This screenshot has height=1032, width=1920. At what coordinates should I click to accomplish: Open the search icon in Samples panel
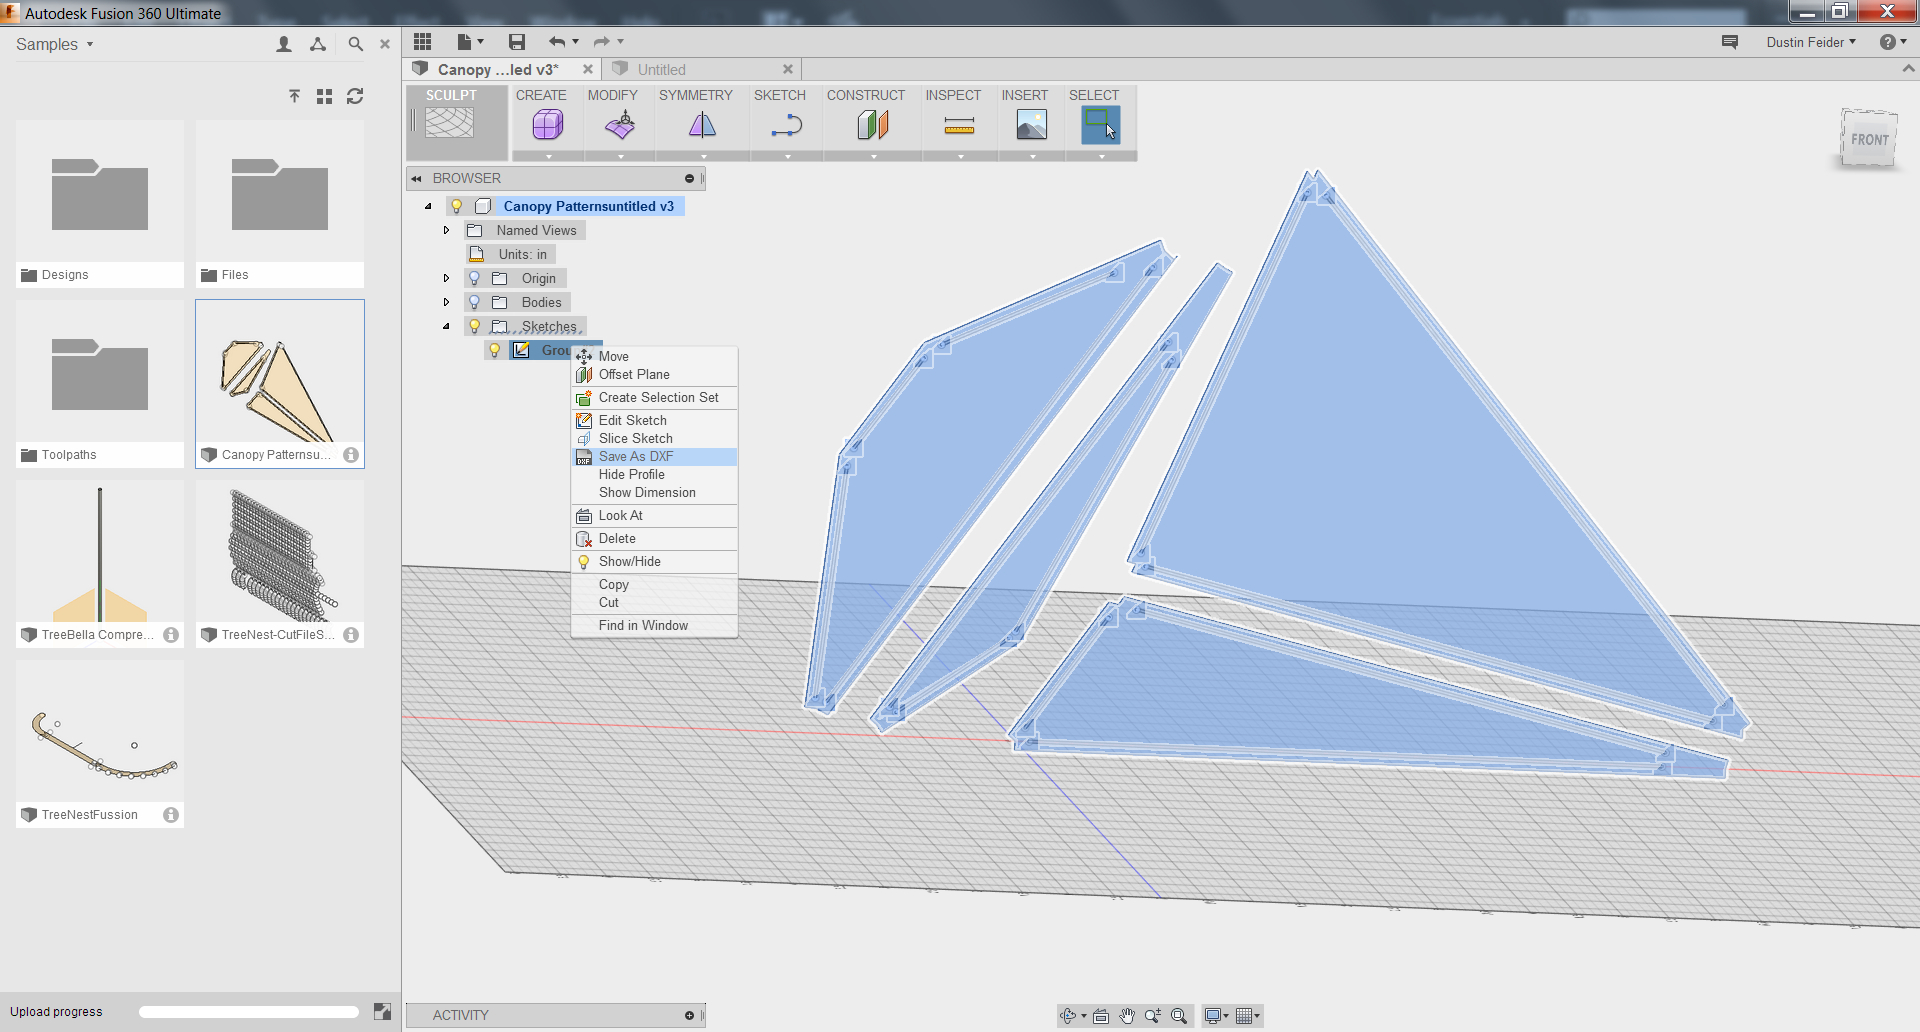click(355, 44)
